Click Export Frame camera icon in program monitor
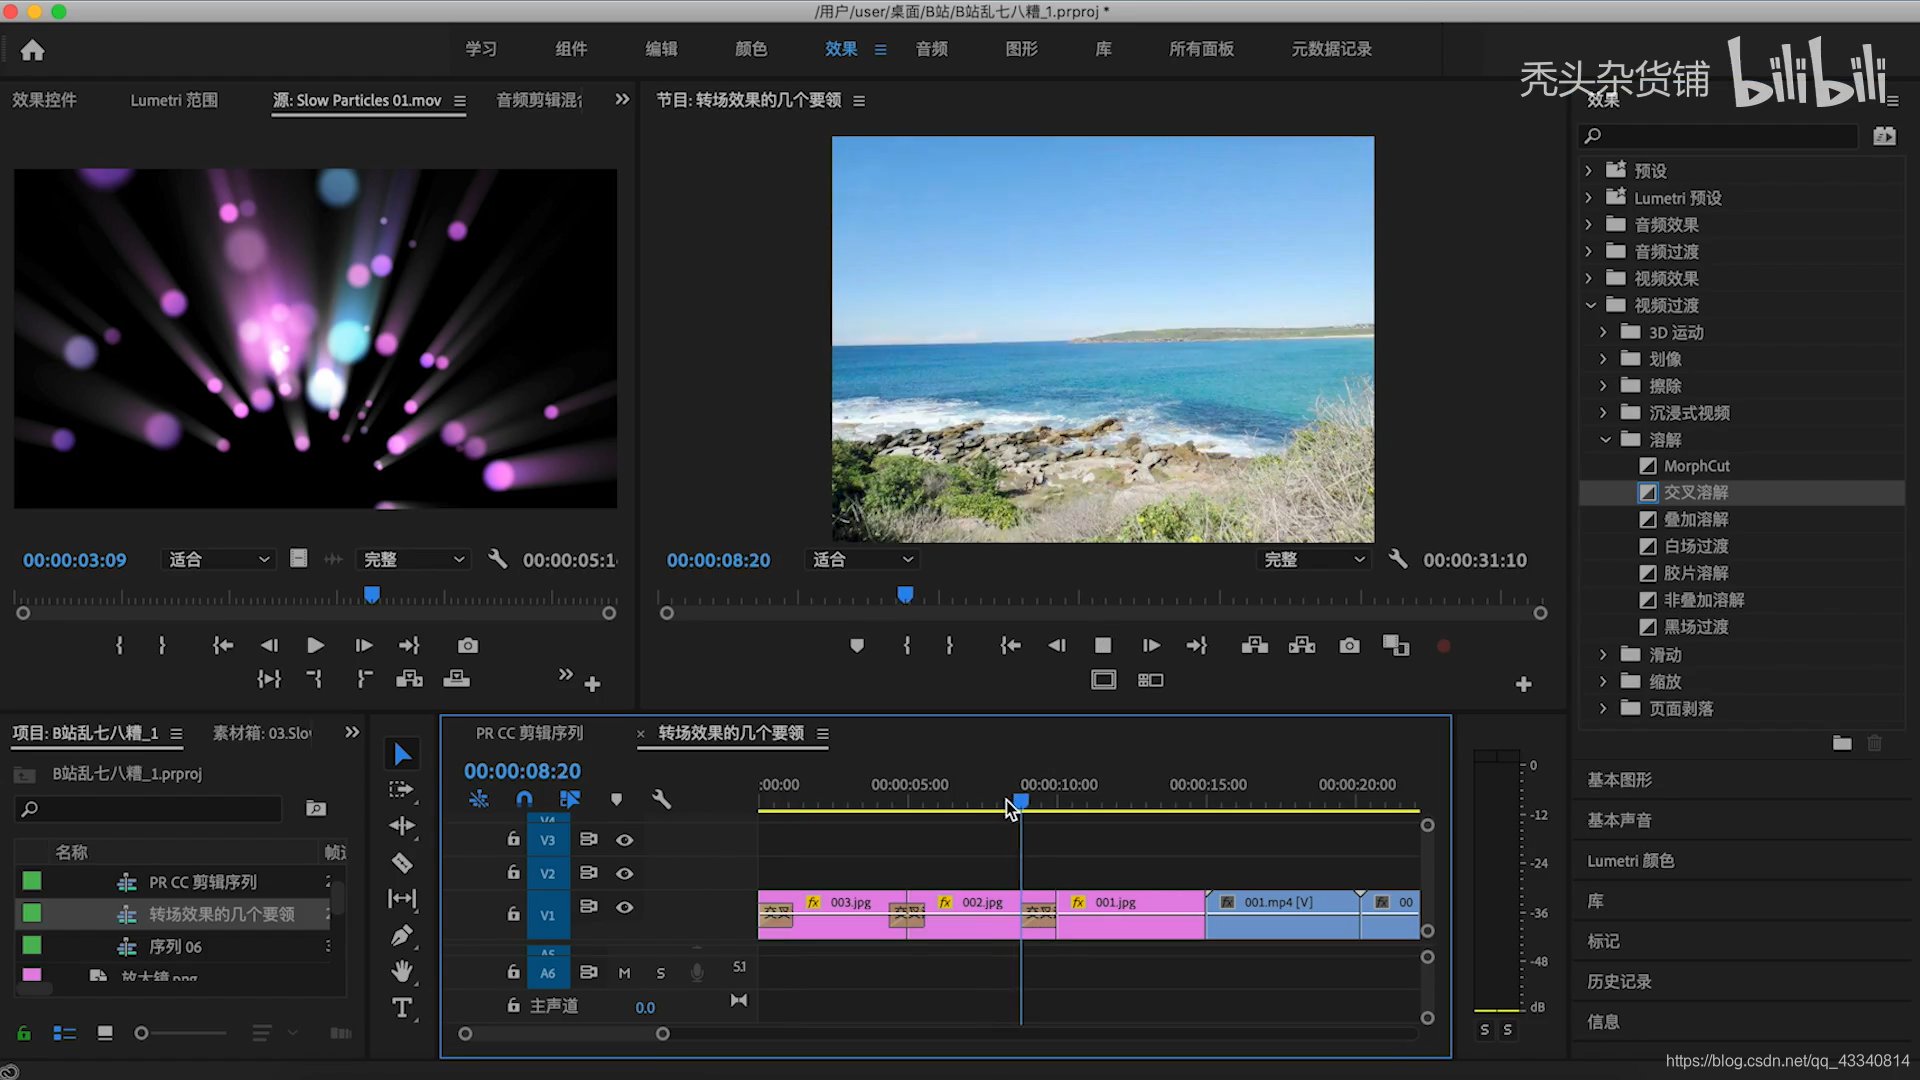The height and width of the screenshot is (1080, 1920). point(1349,646)
